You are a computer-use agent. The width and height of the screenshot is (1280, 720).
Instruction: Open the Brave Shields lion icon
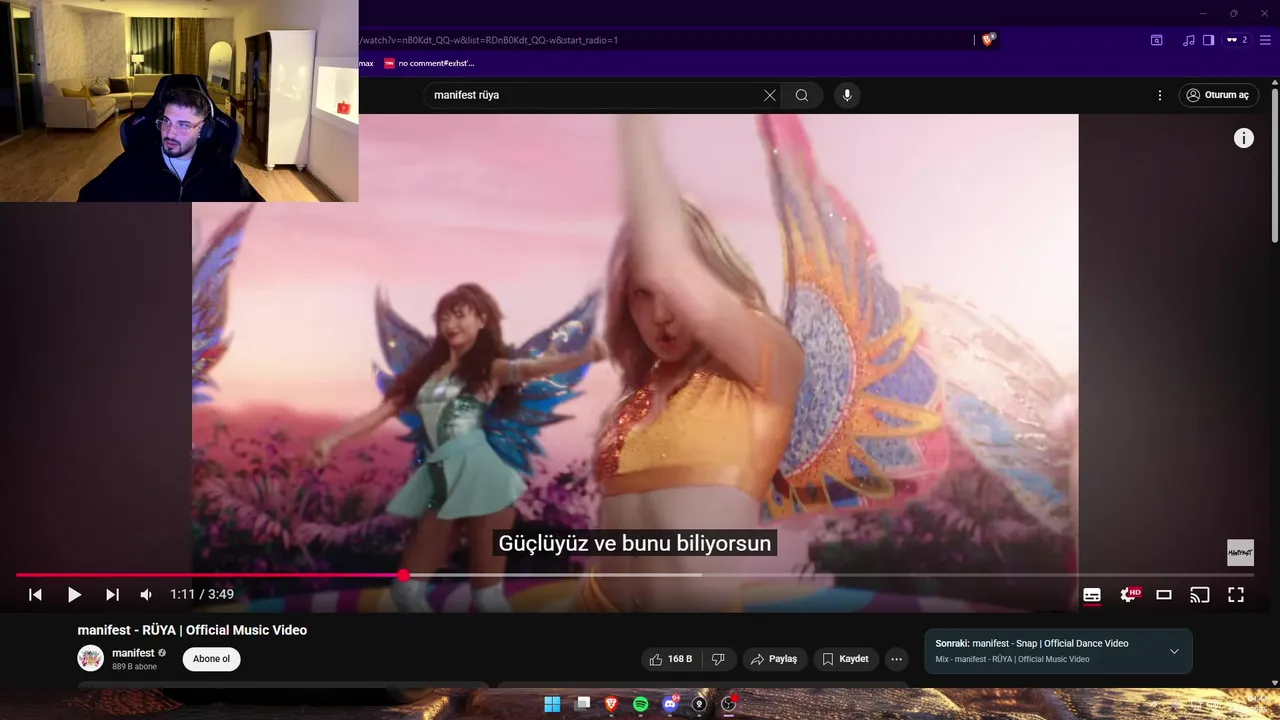(988, 40)
